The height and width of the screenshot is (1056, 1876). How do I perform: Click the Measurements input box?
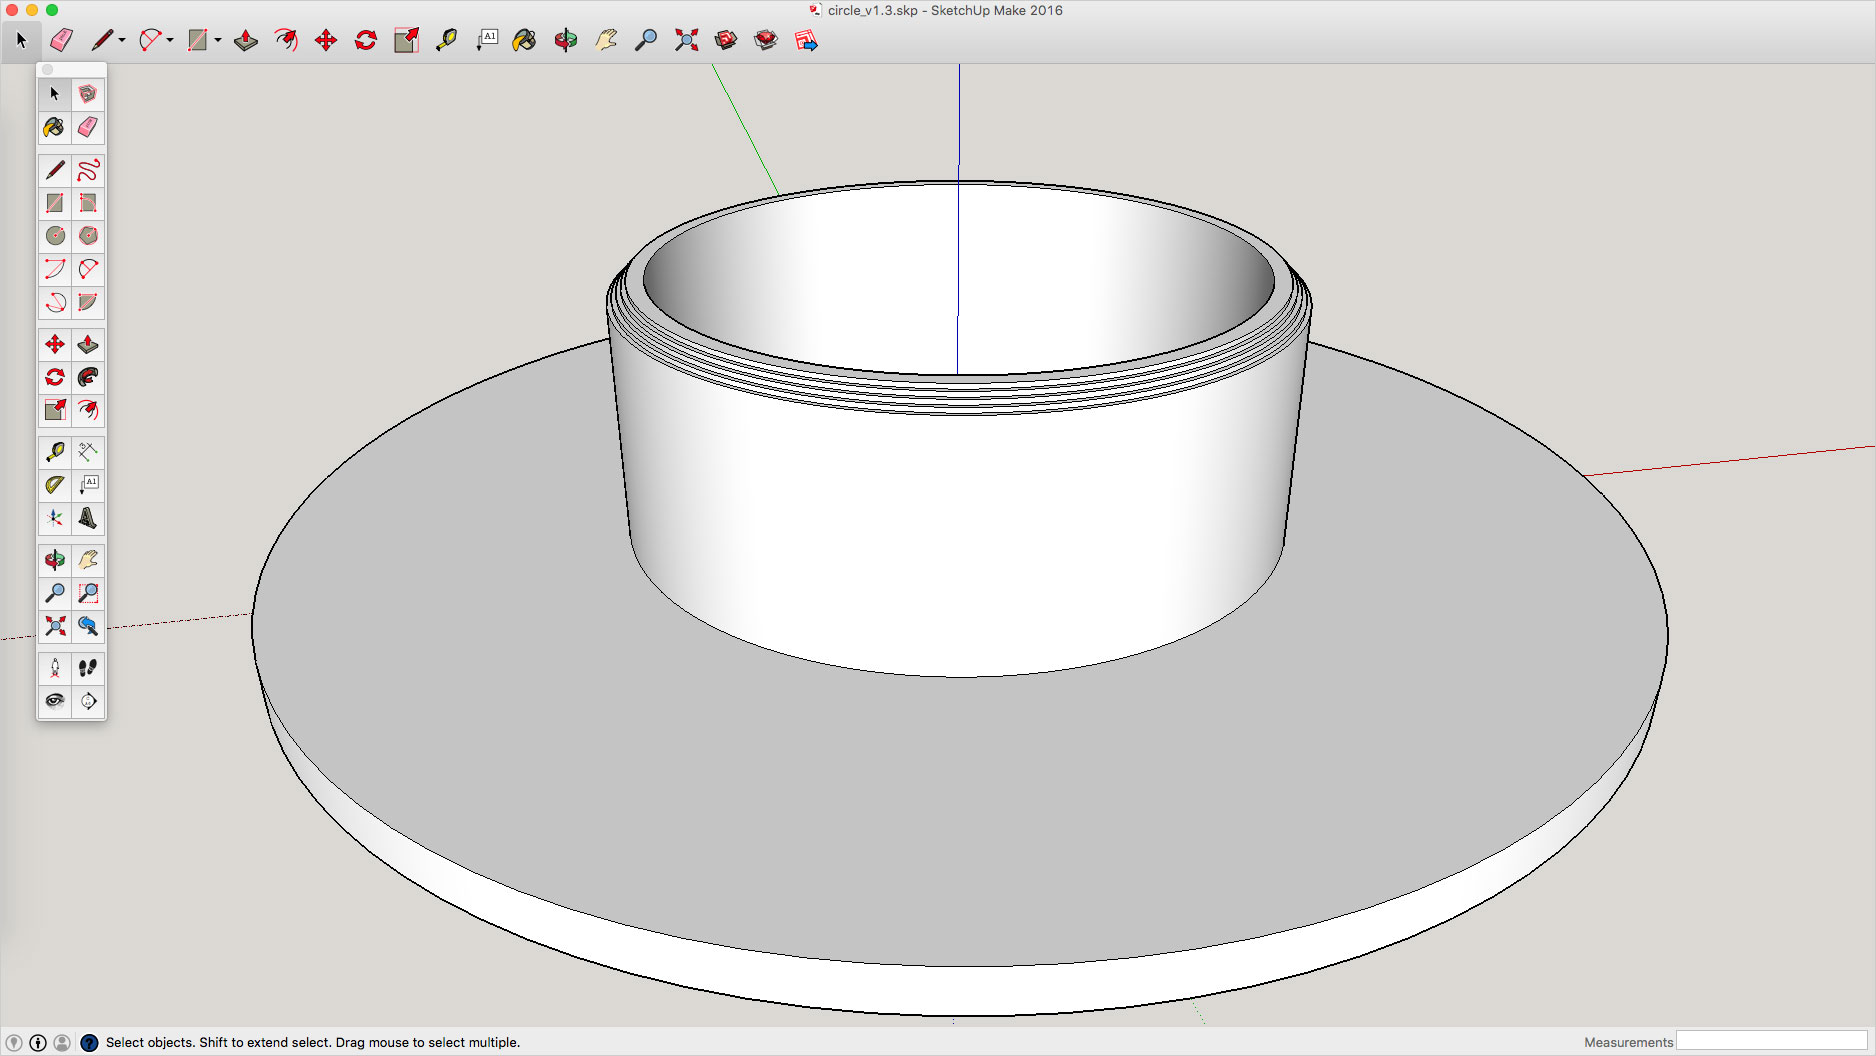(1770, 1042)
